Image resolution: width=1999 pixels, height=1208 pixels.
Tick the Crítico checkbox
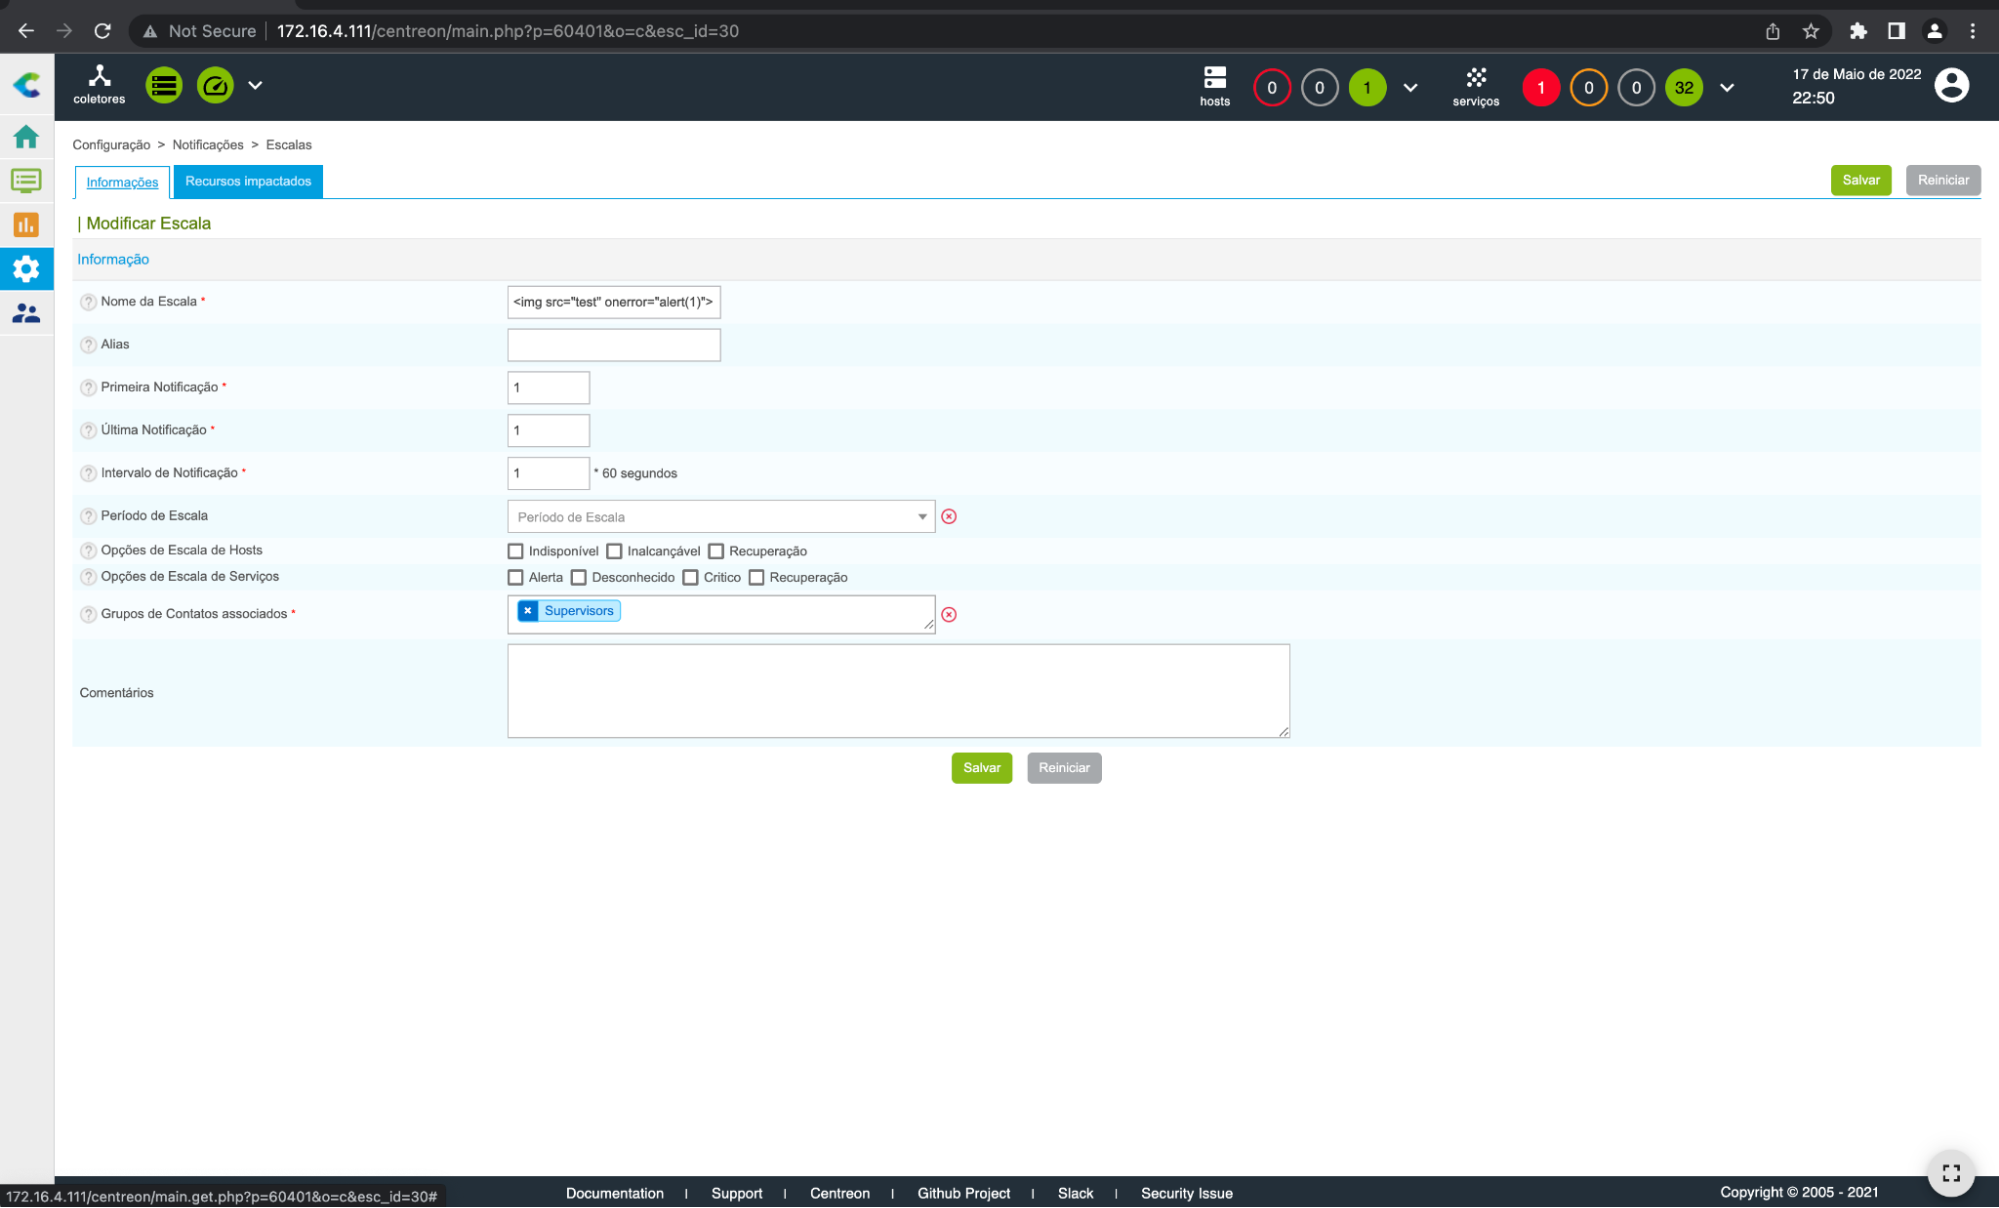click(690, 577)
